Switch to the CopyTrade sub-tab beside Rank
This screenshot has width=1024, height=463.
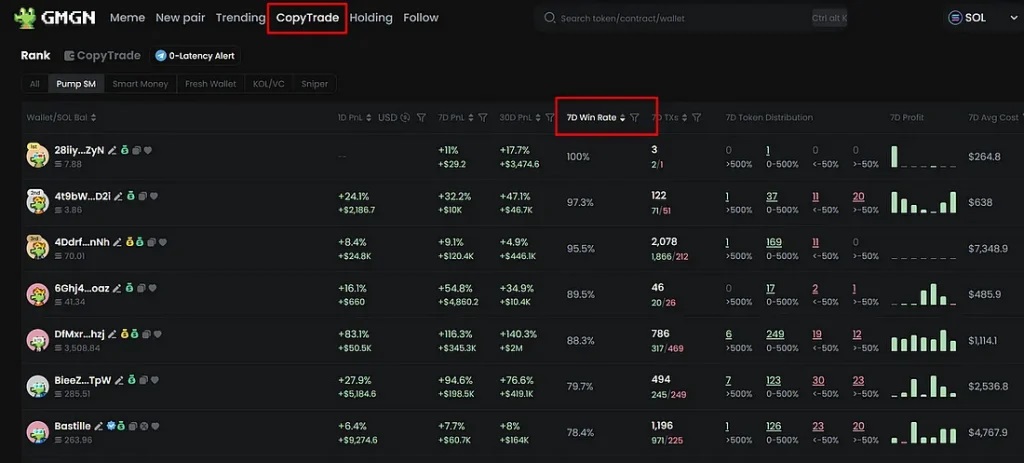pos(103,56)
